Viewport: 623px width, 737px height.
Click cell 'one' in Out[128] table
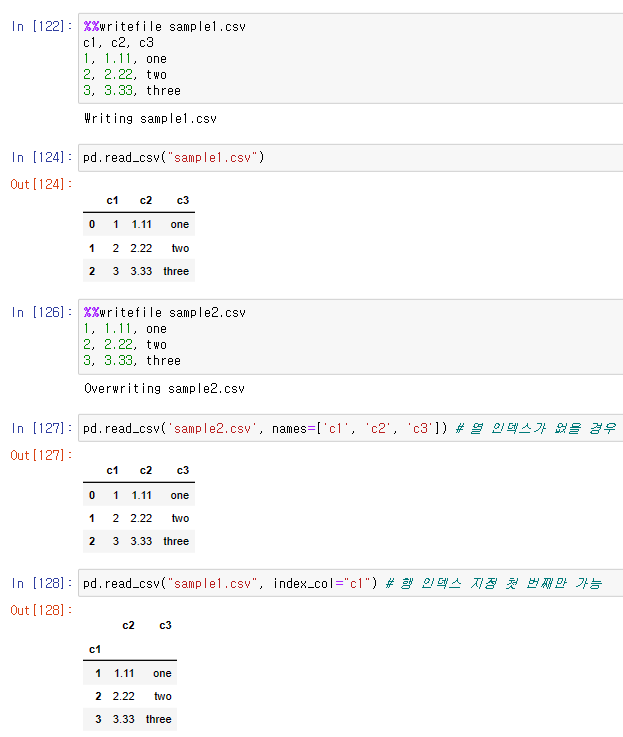tap(162, 674)
